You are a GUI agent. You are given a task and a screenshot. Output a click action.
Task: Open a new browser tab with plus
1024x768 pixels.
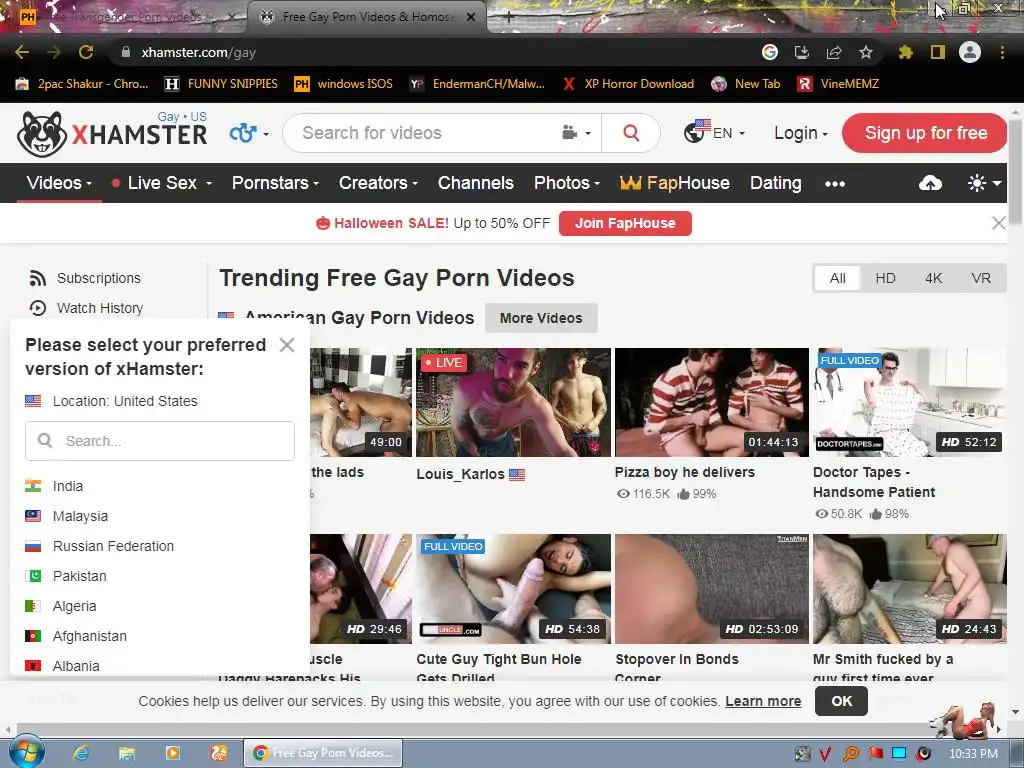coord(509,17)
